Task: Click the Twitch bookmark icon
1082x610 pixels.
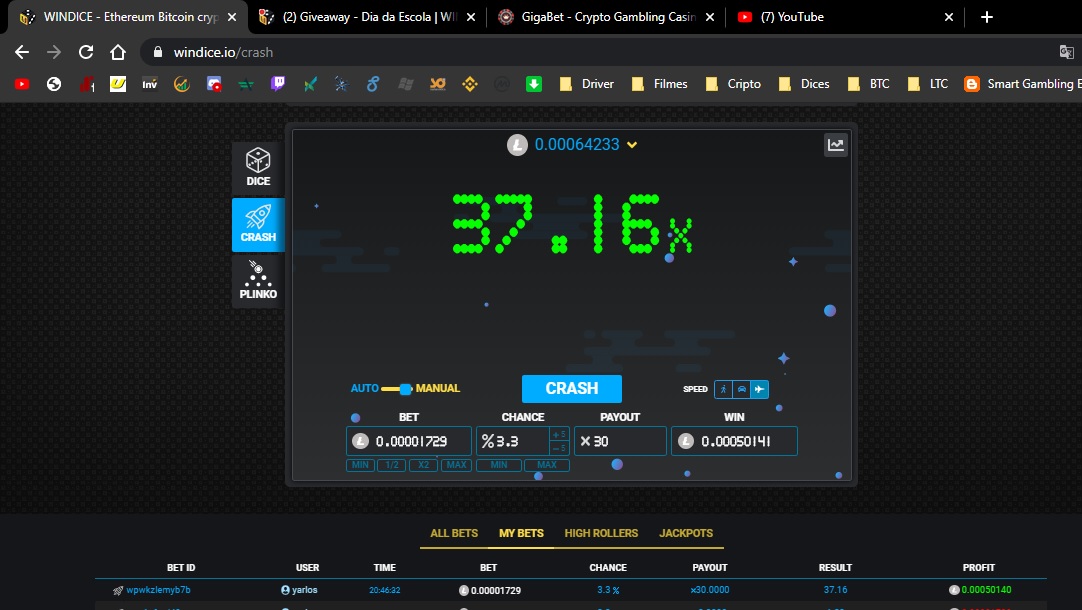Action: [278, 84]
